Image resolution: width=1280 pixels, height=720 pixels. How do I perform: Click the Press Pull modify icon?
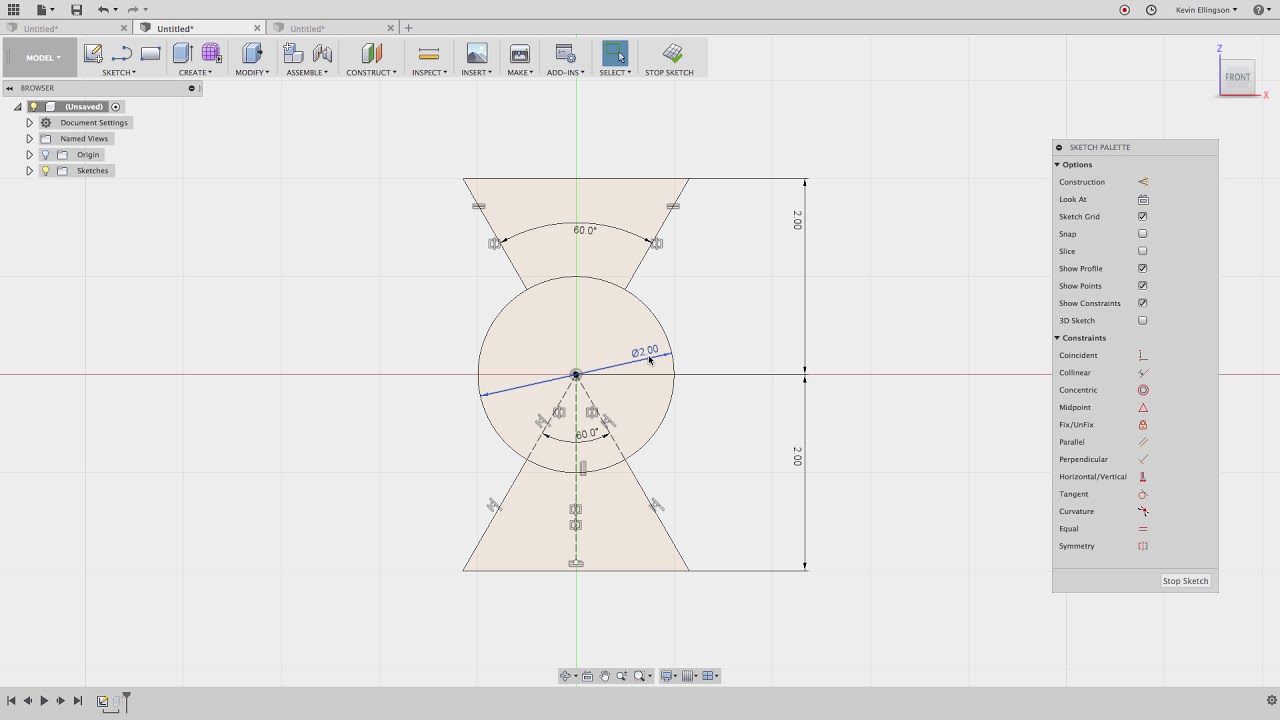(252, 54)
